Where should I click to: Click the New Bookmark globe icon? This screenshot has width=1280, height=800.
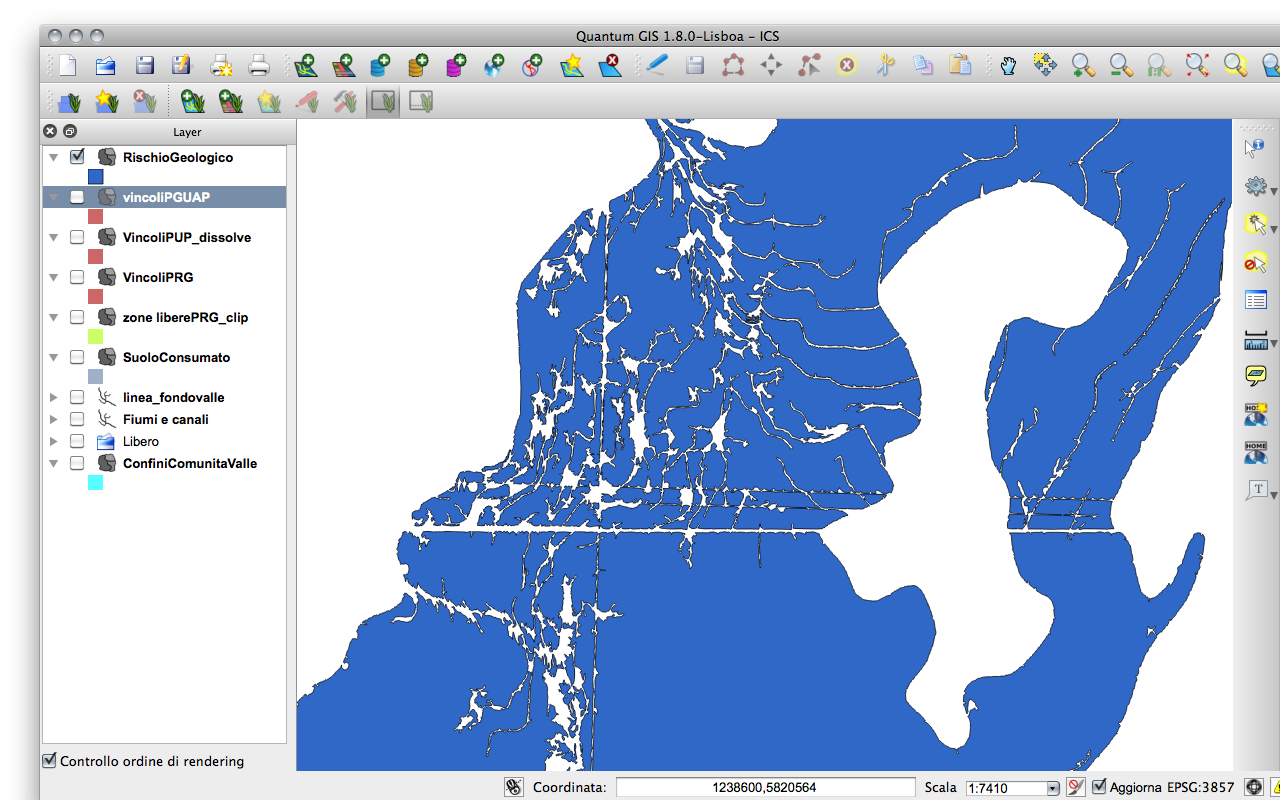click(1255, 414)
